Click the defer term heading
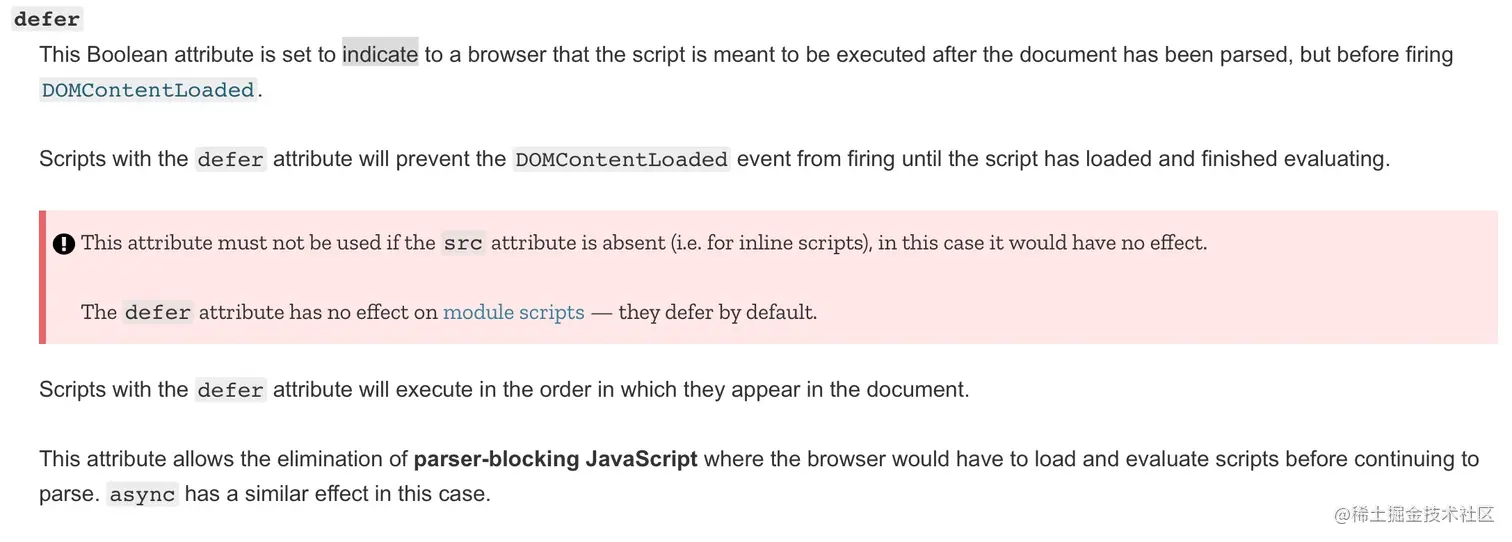Screen dimensions: 1512x542 [x=47, y=19]
